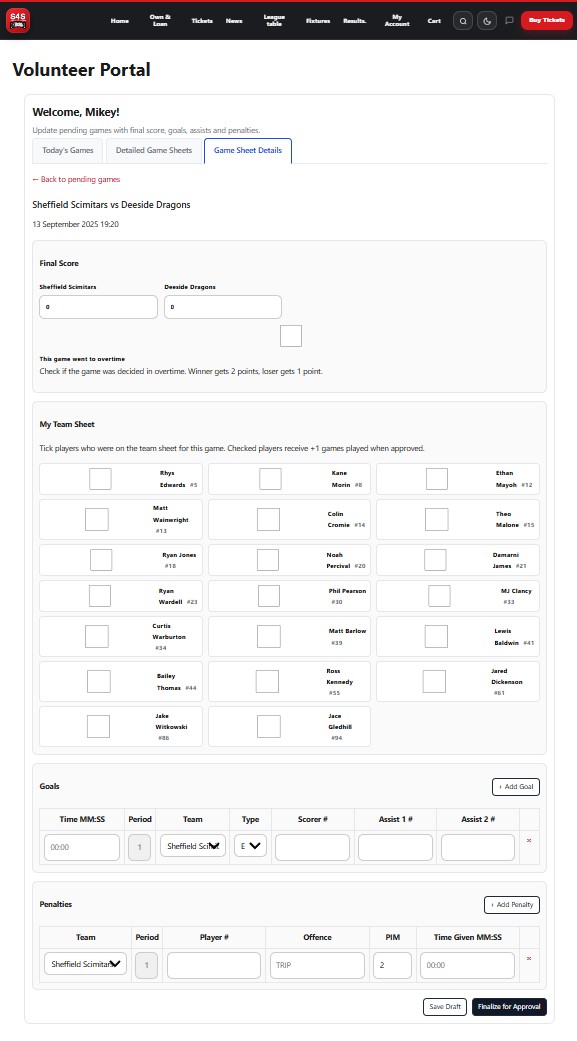
Task: Focus Assist 2 # field
Action: [x=477, y=847]
